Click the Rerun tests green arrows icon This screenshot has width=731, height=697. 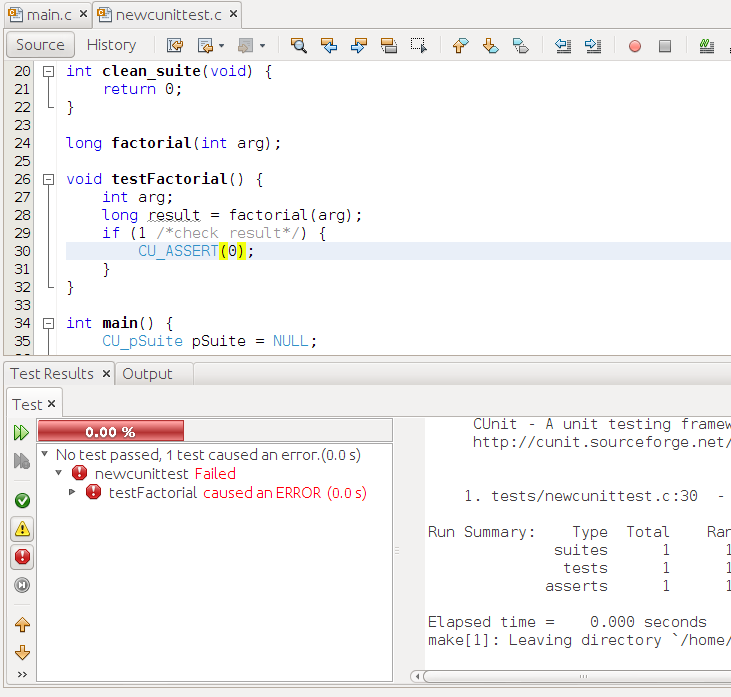click(x=21, y=432)
